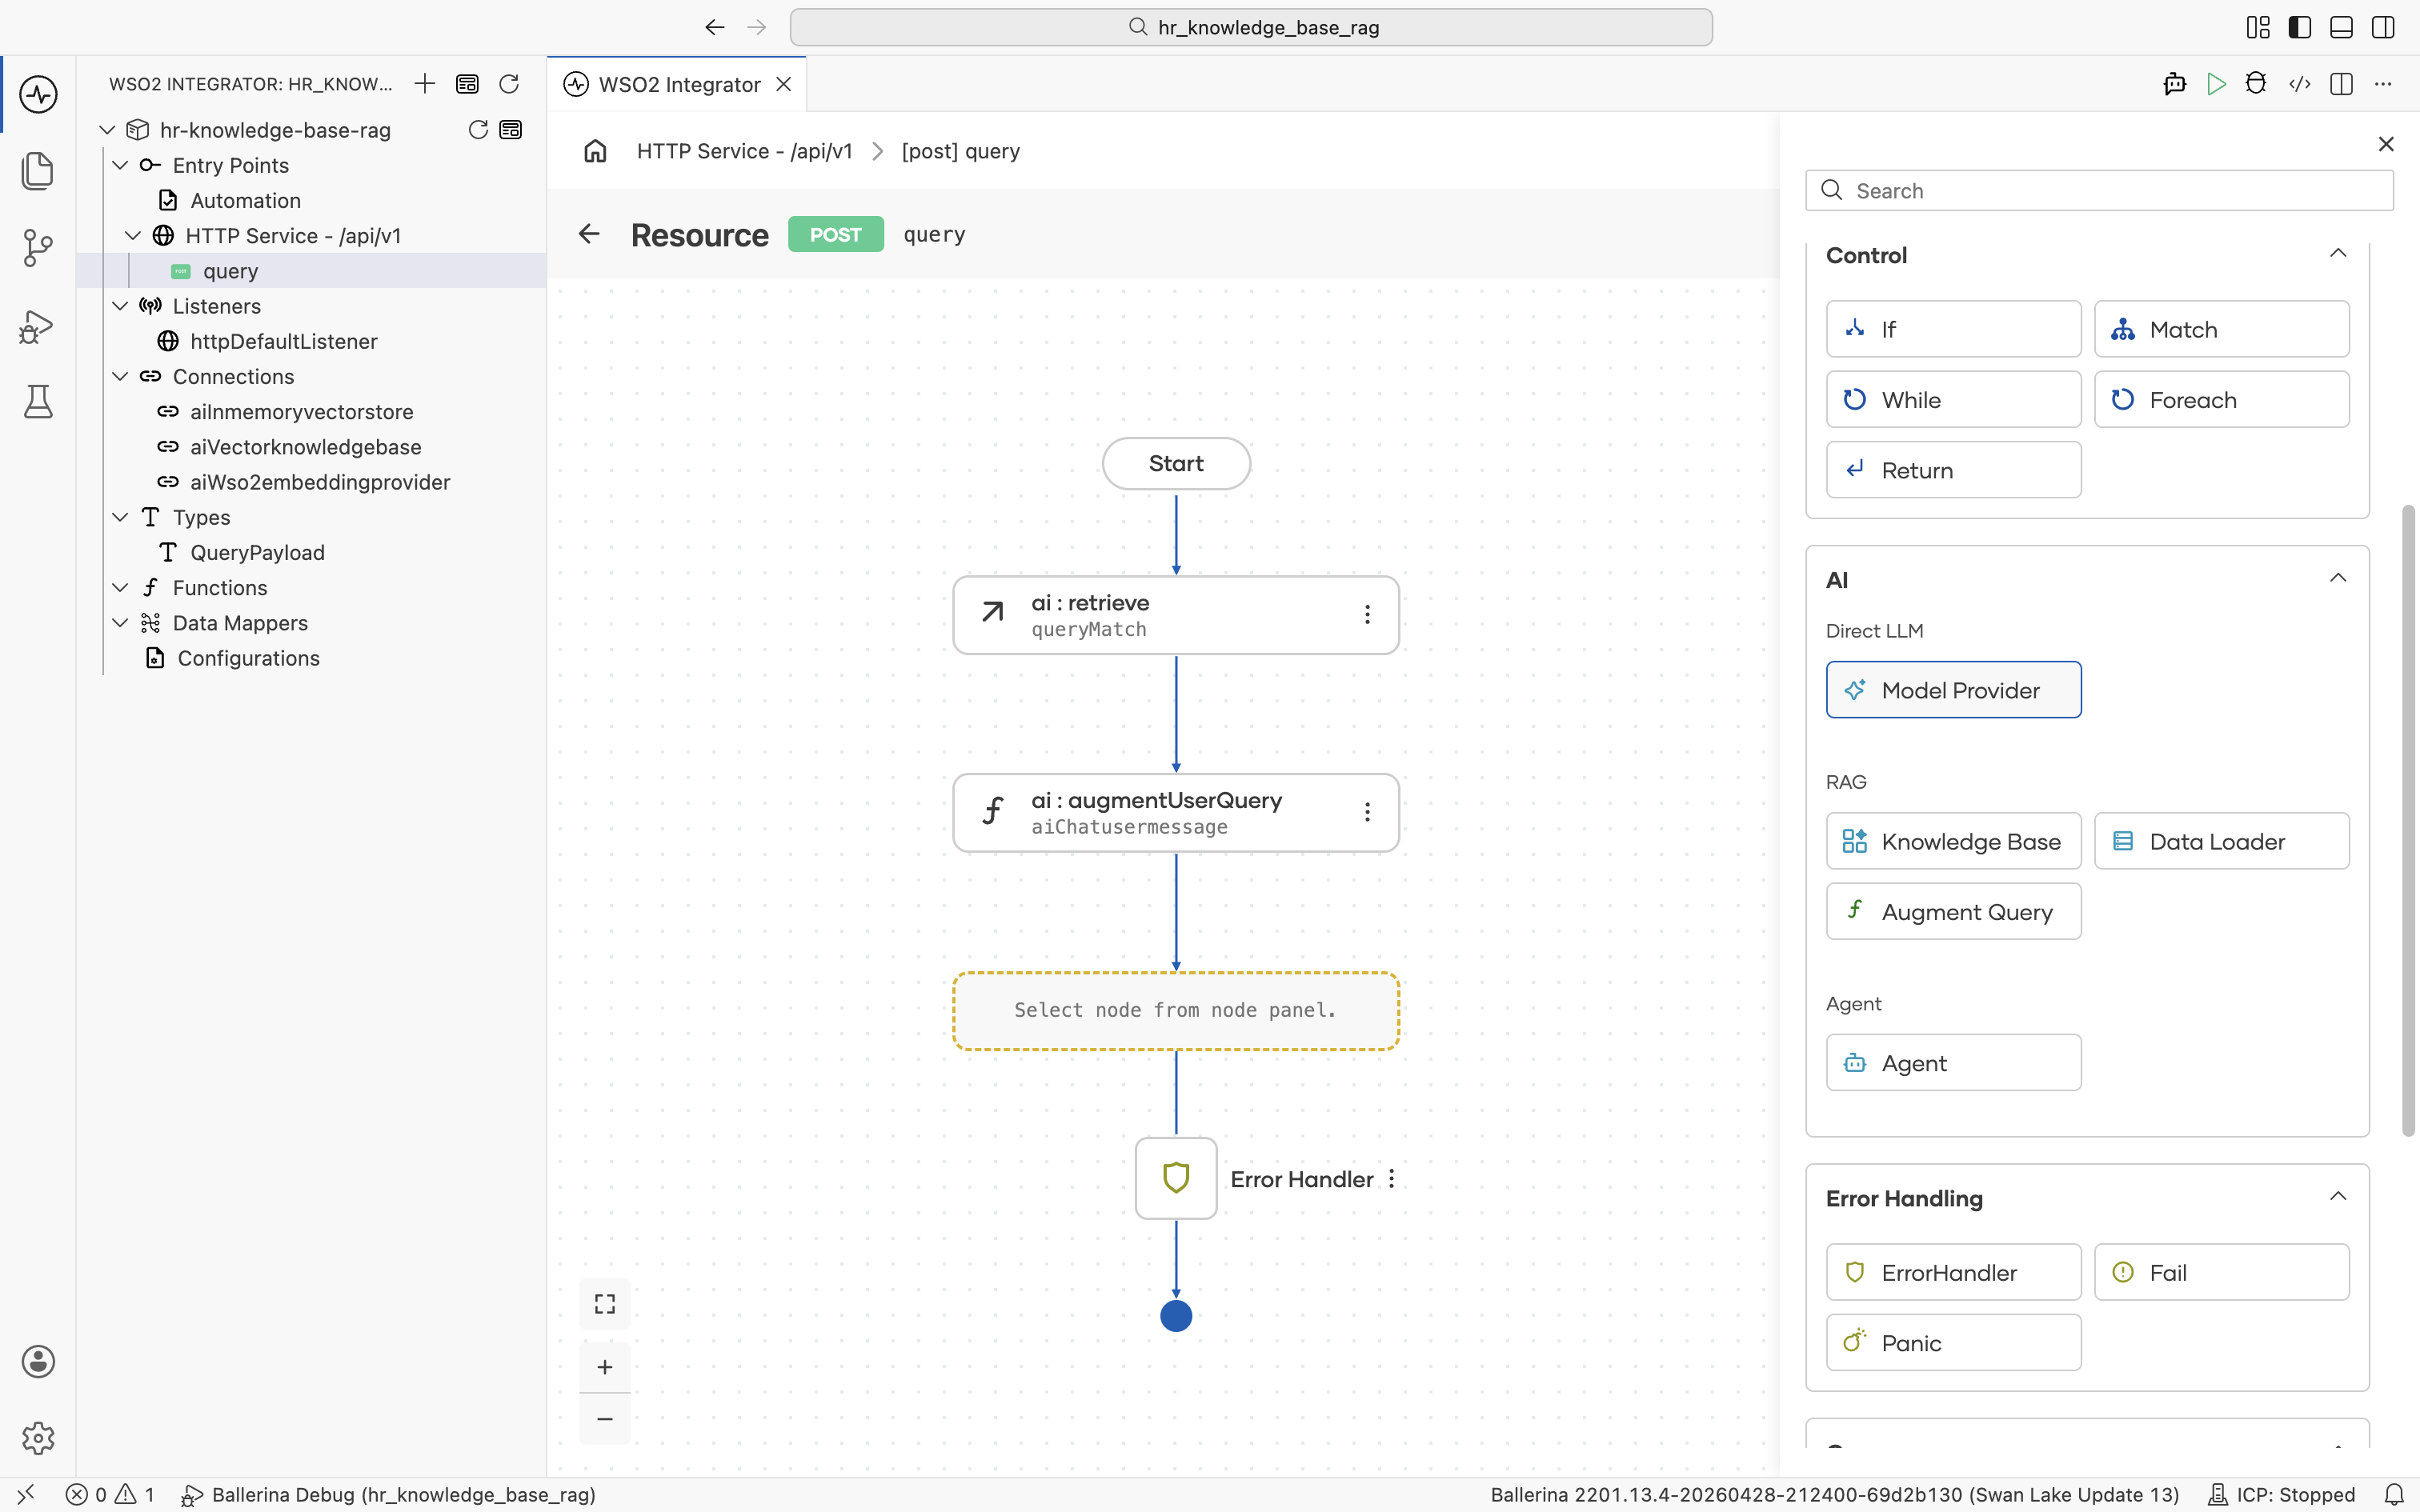Screen dimensions: 2420x1512
Task: Open the Explorer files icon
Action: pyautogui.click(x=38, y=171)
